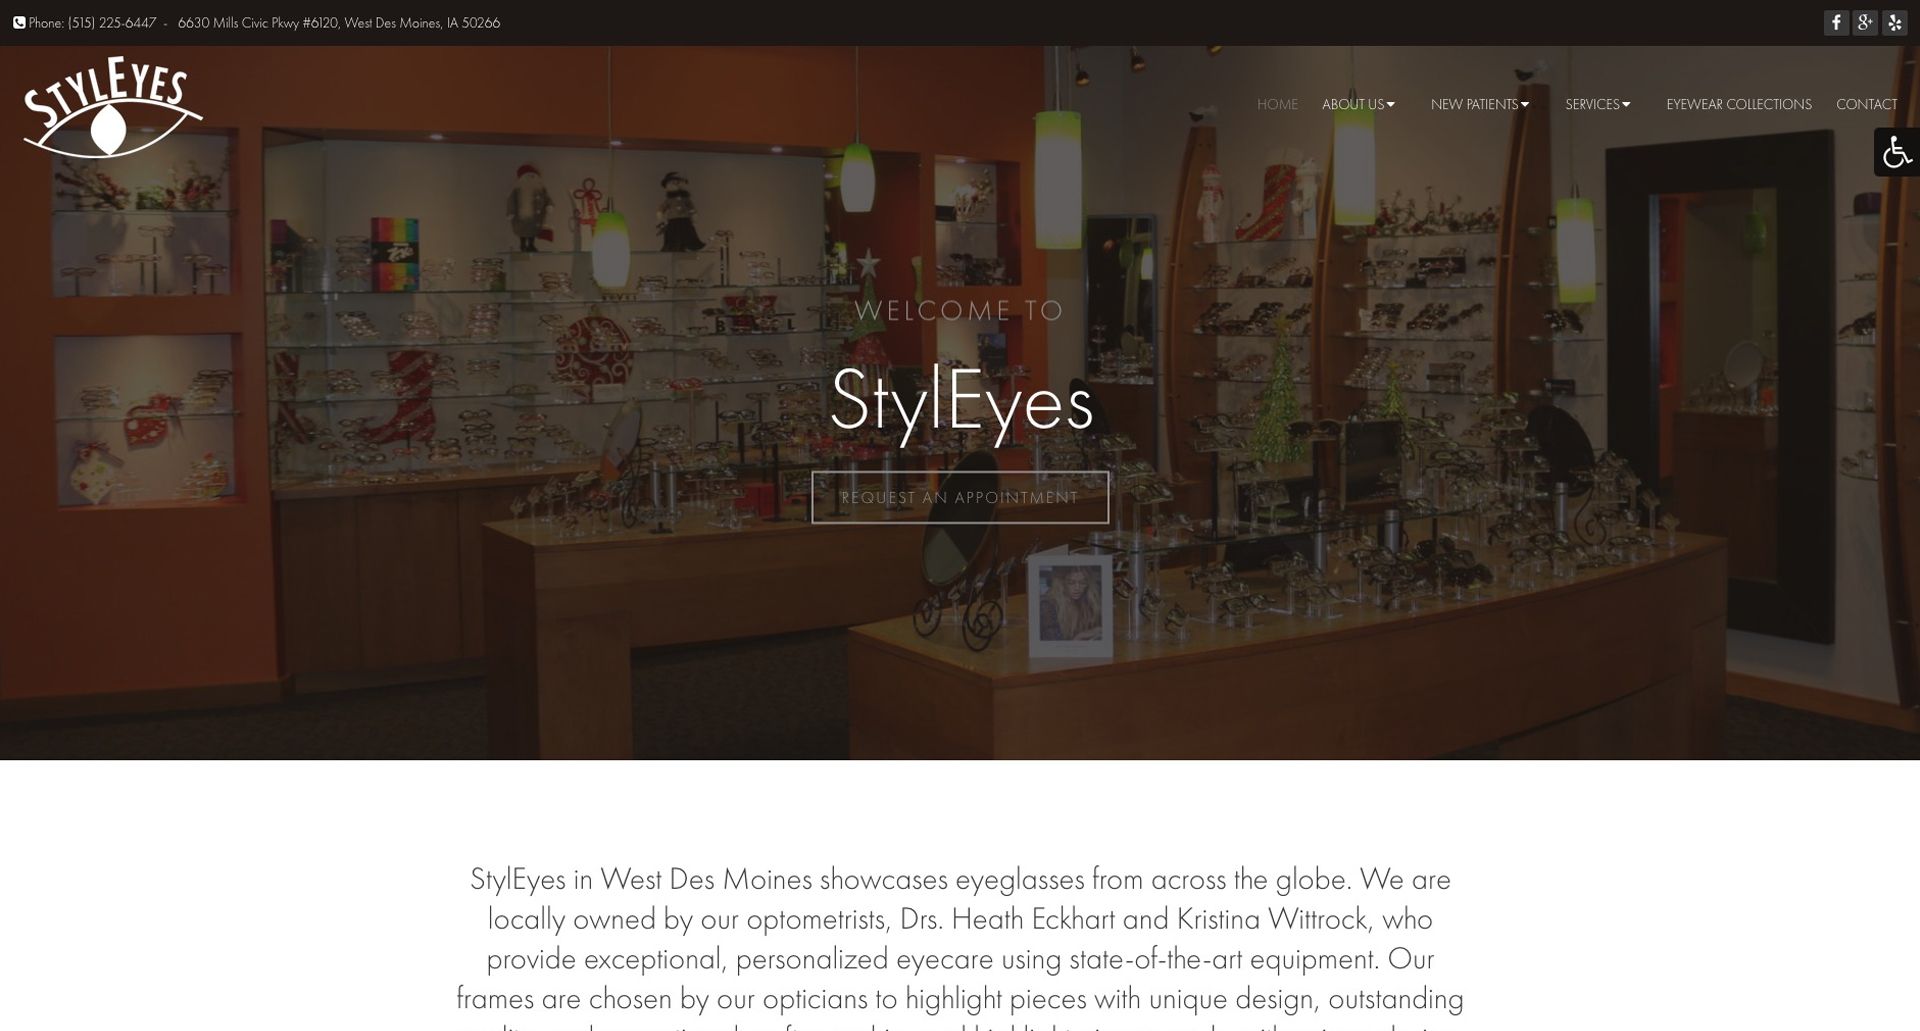Click the large StylEyes hero heading
The image size is (1920, 1031).
[x=961, y=401]
